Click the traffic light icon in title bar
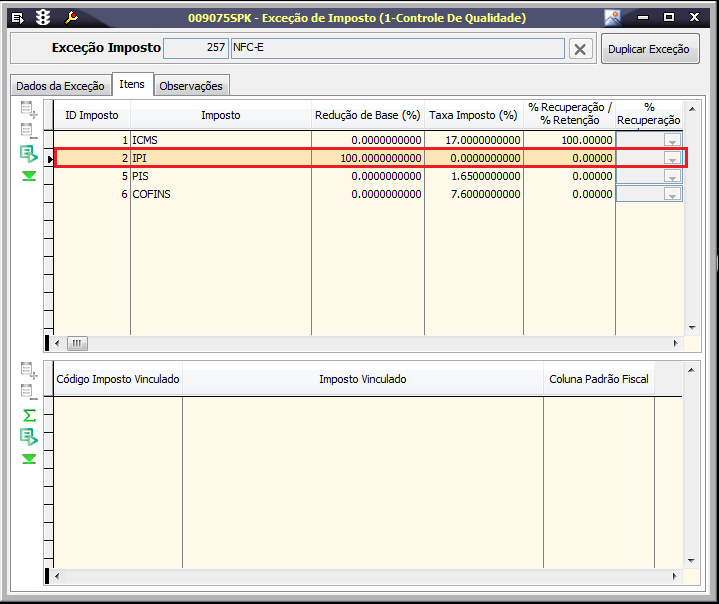719x604 pixels. (43, 18)
